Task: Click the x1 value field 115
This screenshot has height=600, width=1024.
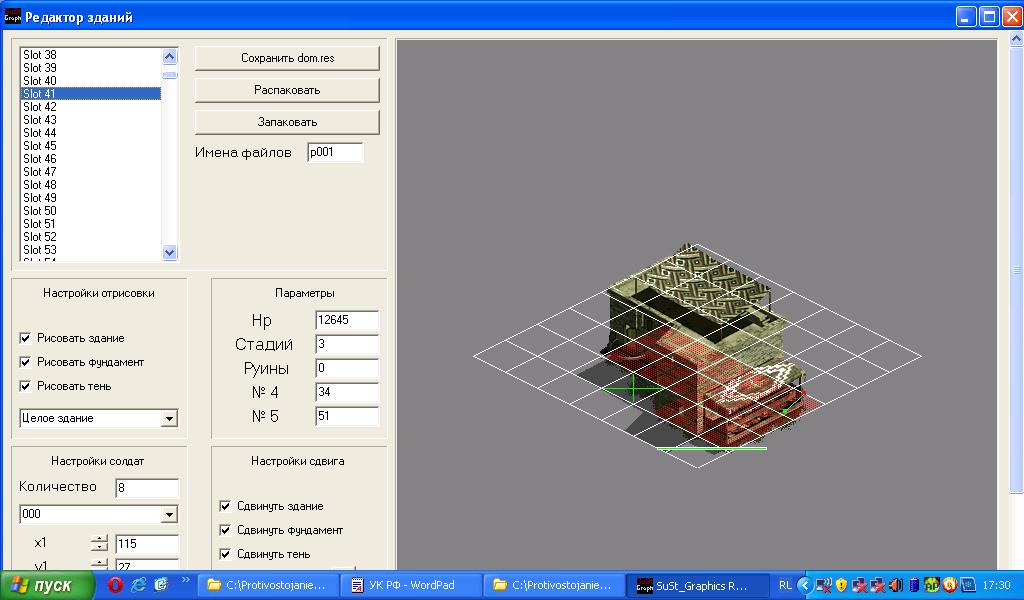Action: coord(147,544)
